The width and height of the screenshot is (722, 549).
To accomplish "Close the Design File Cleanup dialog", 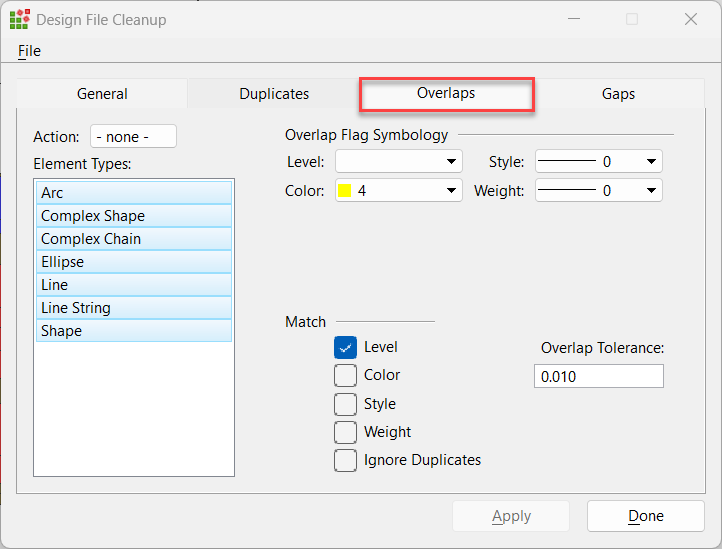I will point(690,19).
